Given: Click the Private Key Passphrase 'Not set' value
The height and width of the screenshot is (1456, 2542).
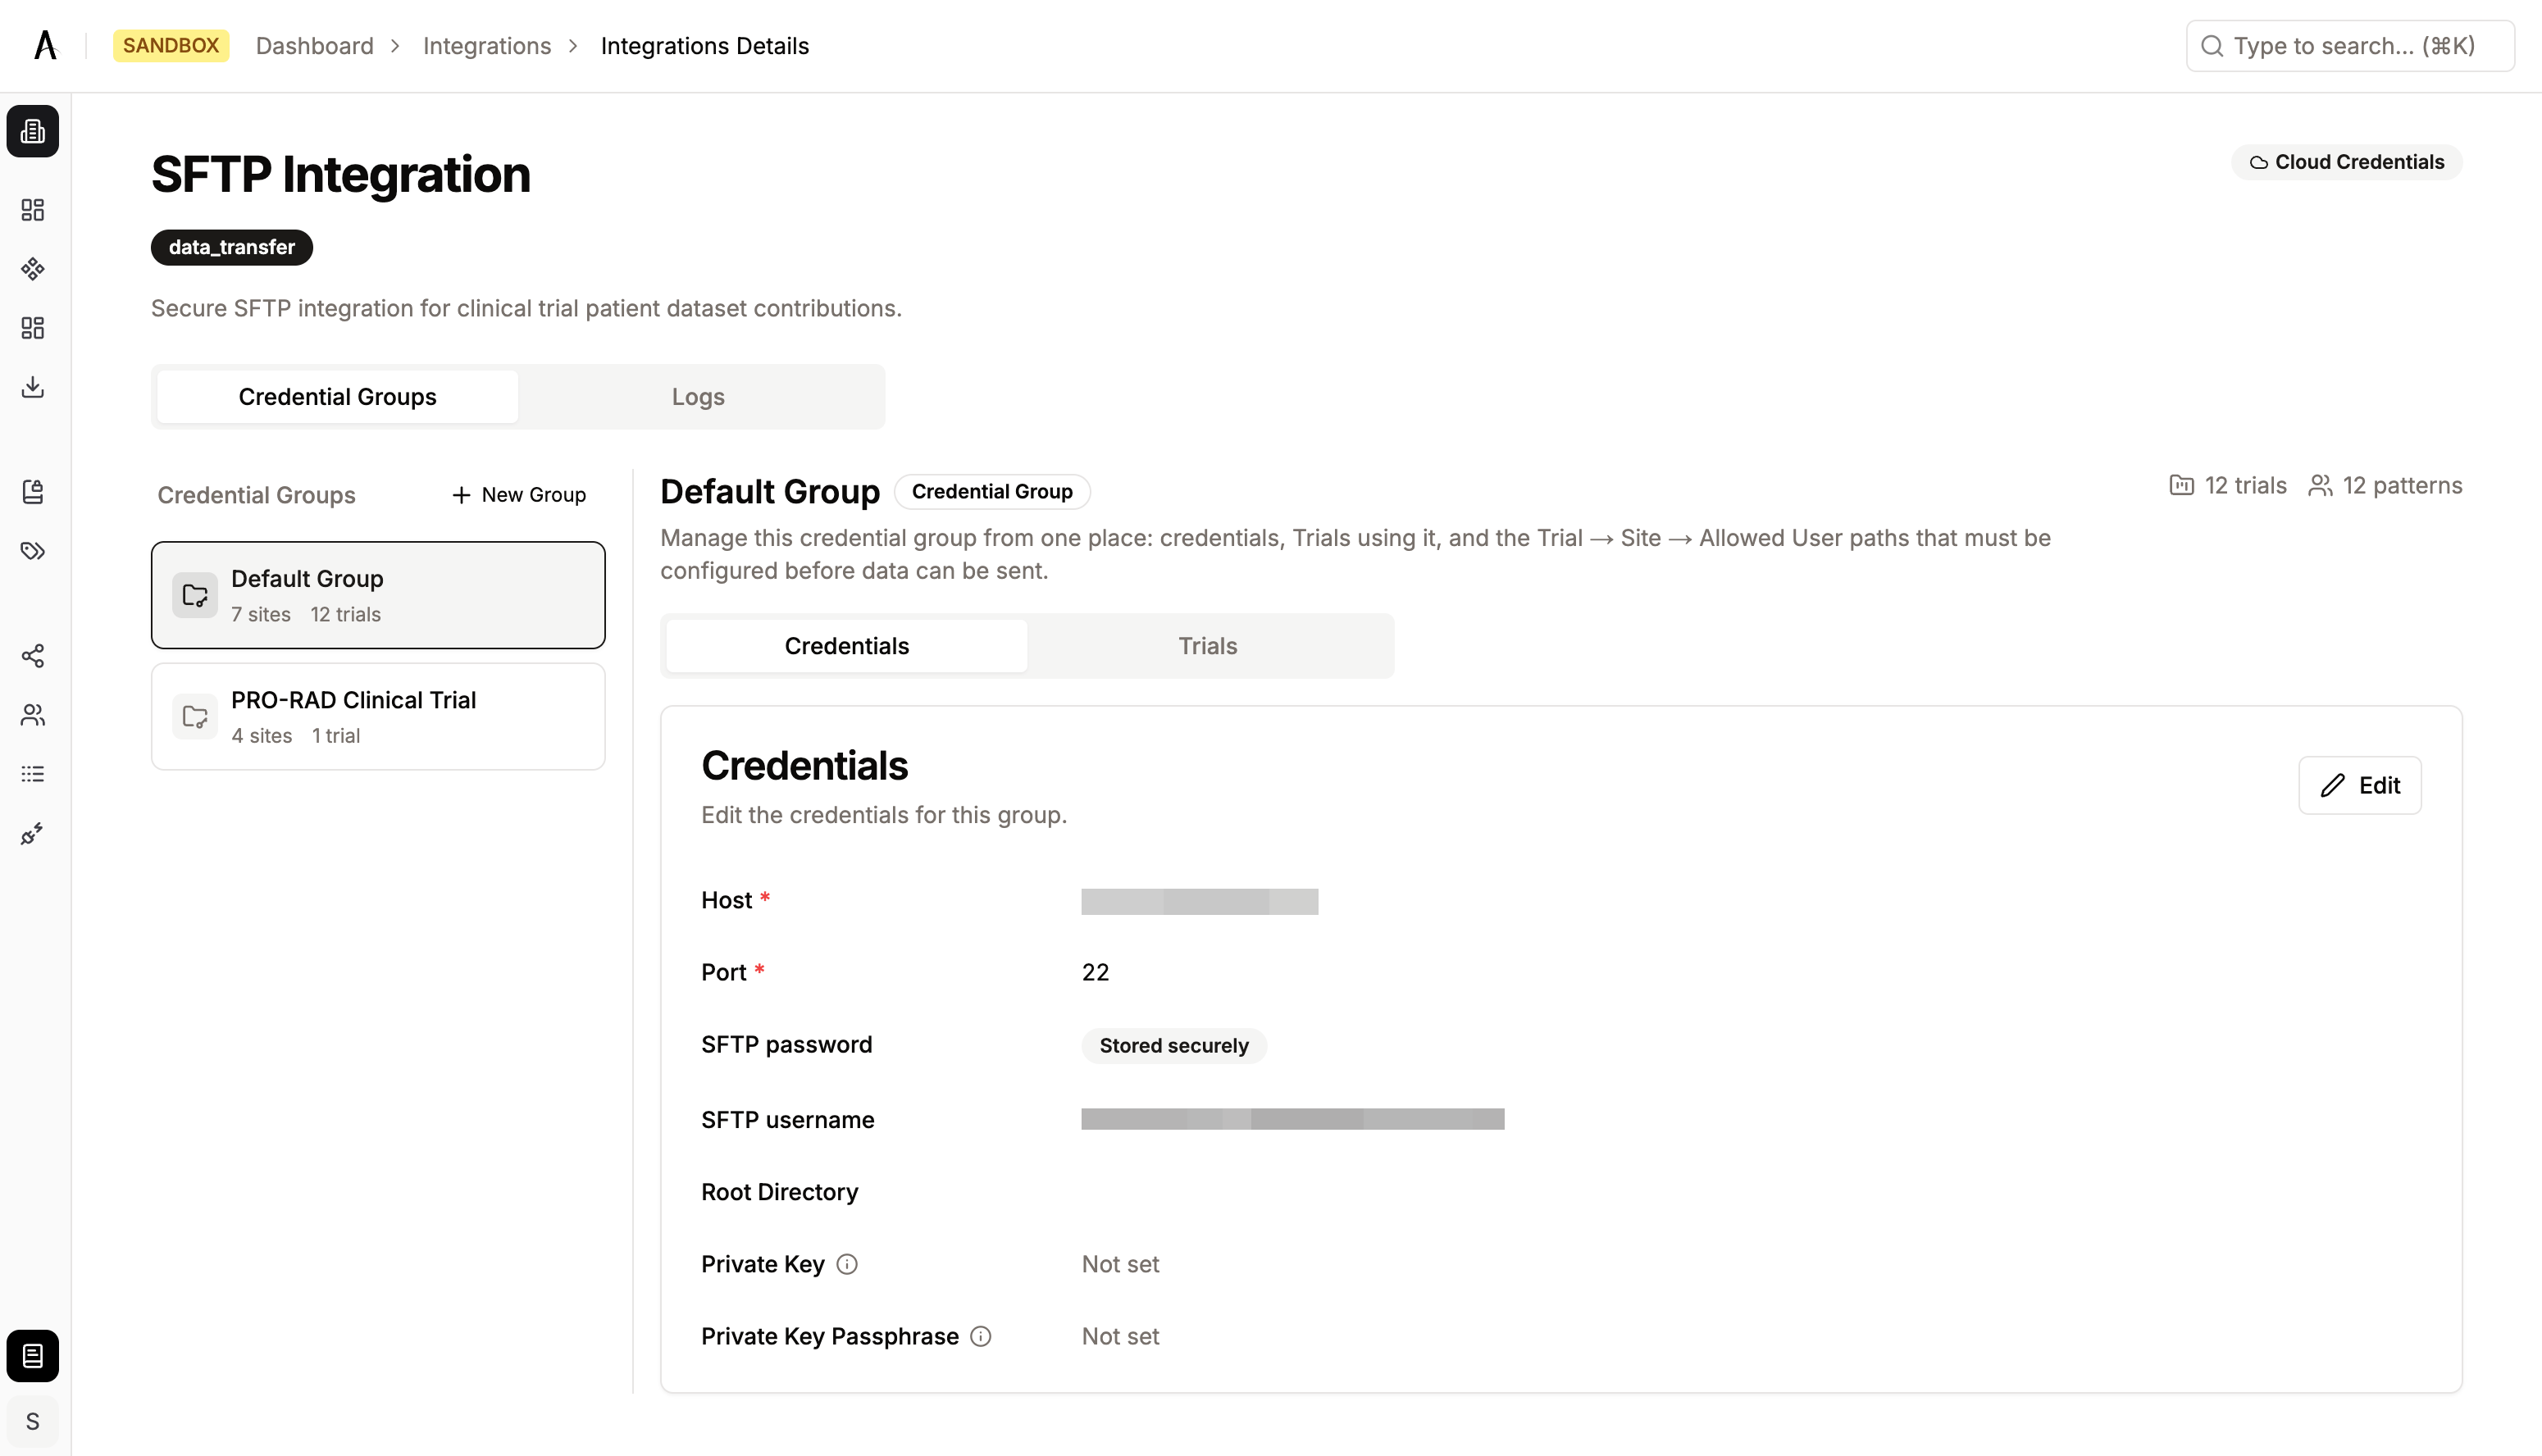Looking at the screenshot, I should (x=1120, y=1336).
